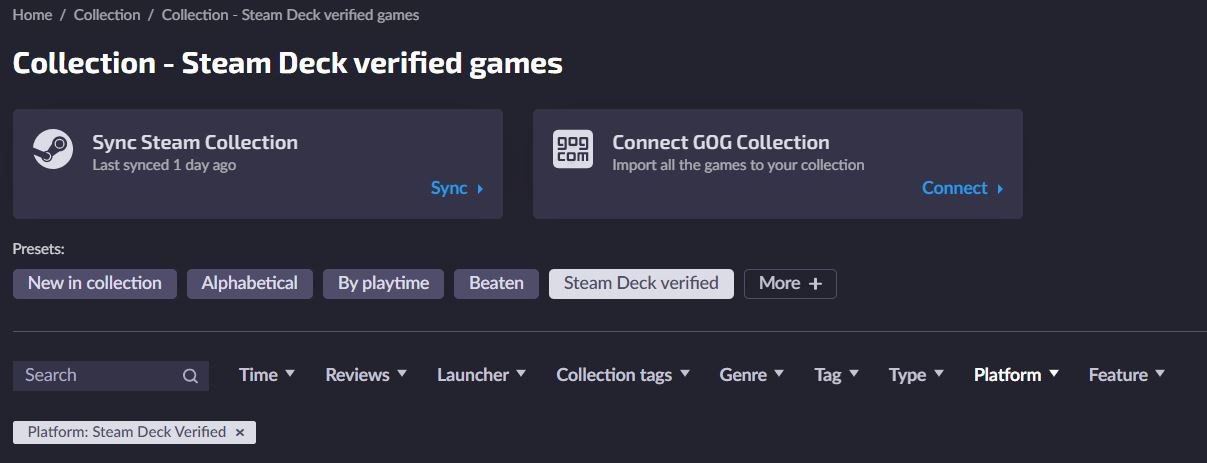Screen dimensions: 1207x463
Task: Click the arrow next to Sync
Action: pyautogui.click(x=480, y=188)
